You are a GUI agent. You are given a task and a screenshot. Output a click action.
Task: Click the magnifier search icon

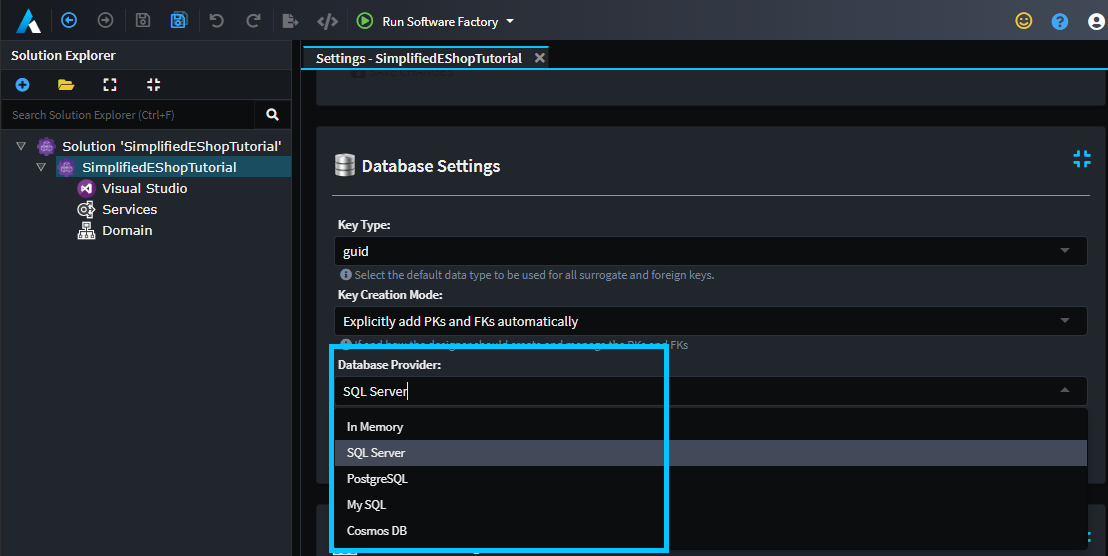(272, 114)
